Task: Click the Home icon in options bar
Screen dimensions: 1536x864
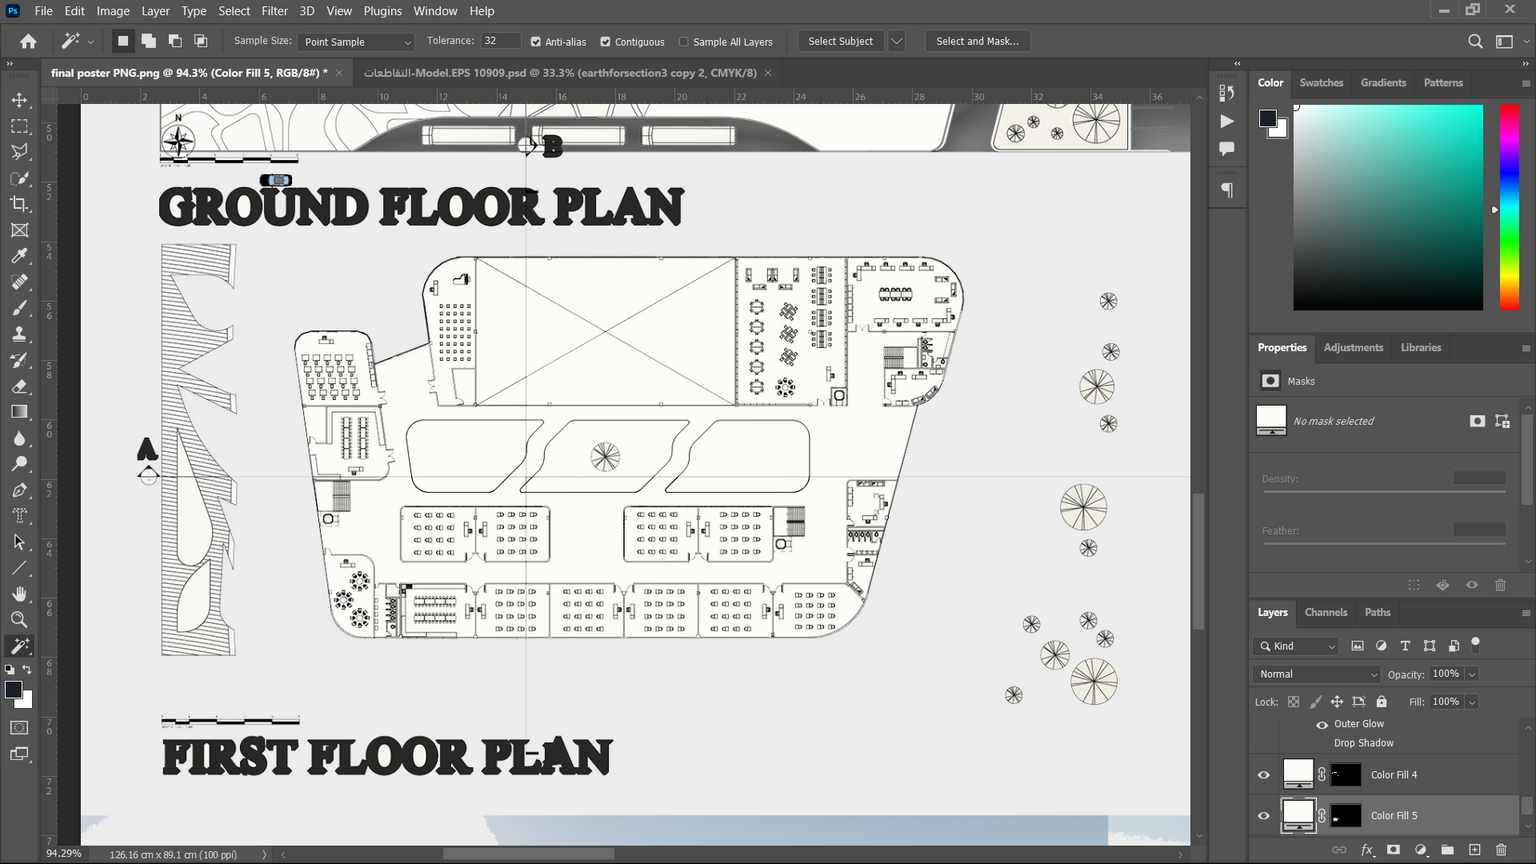Action: (28, 41)
